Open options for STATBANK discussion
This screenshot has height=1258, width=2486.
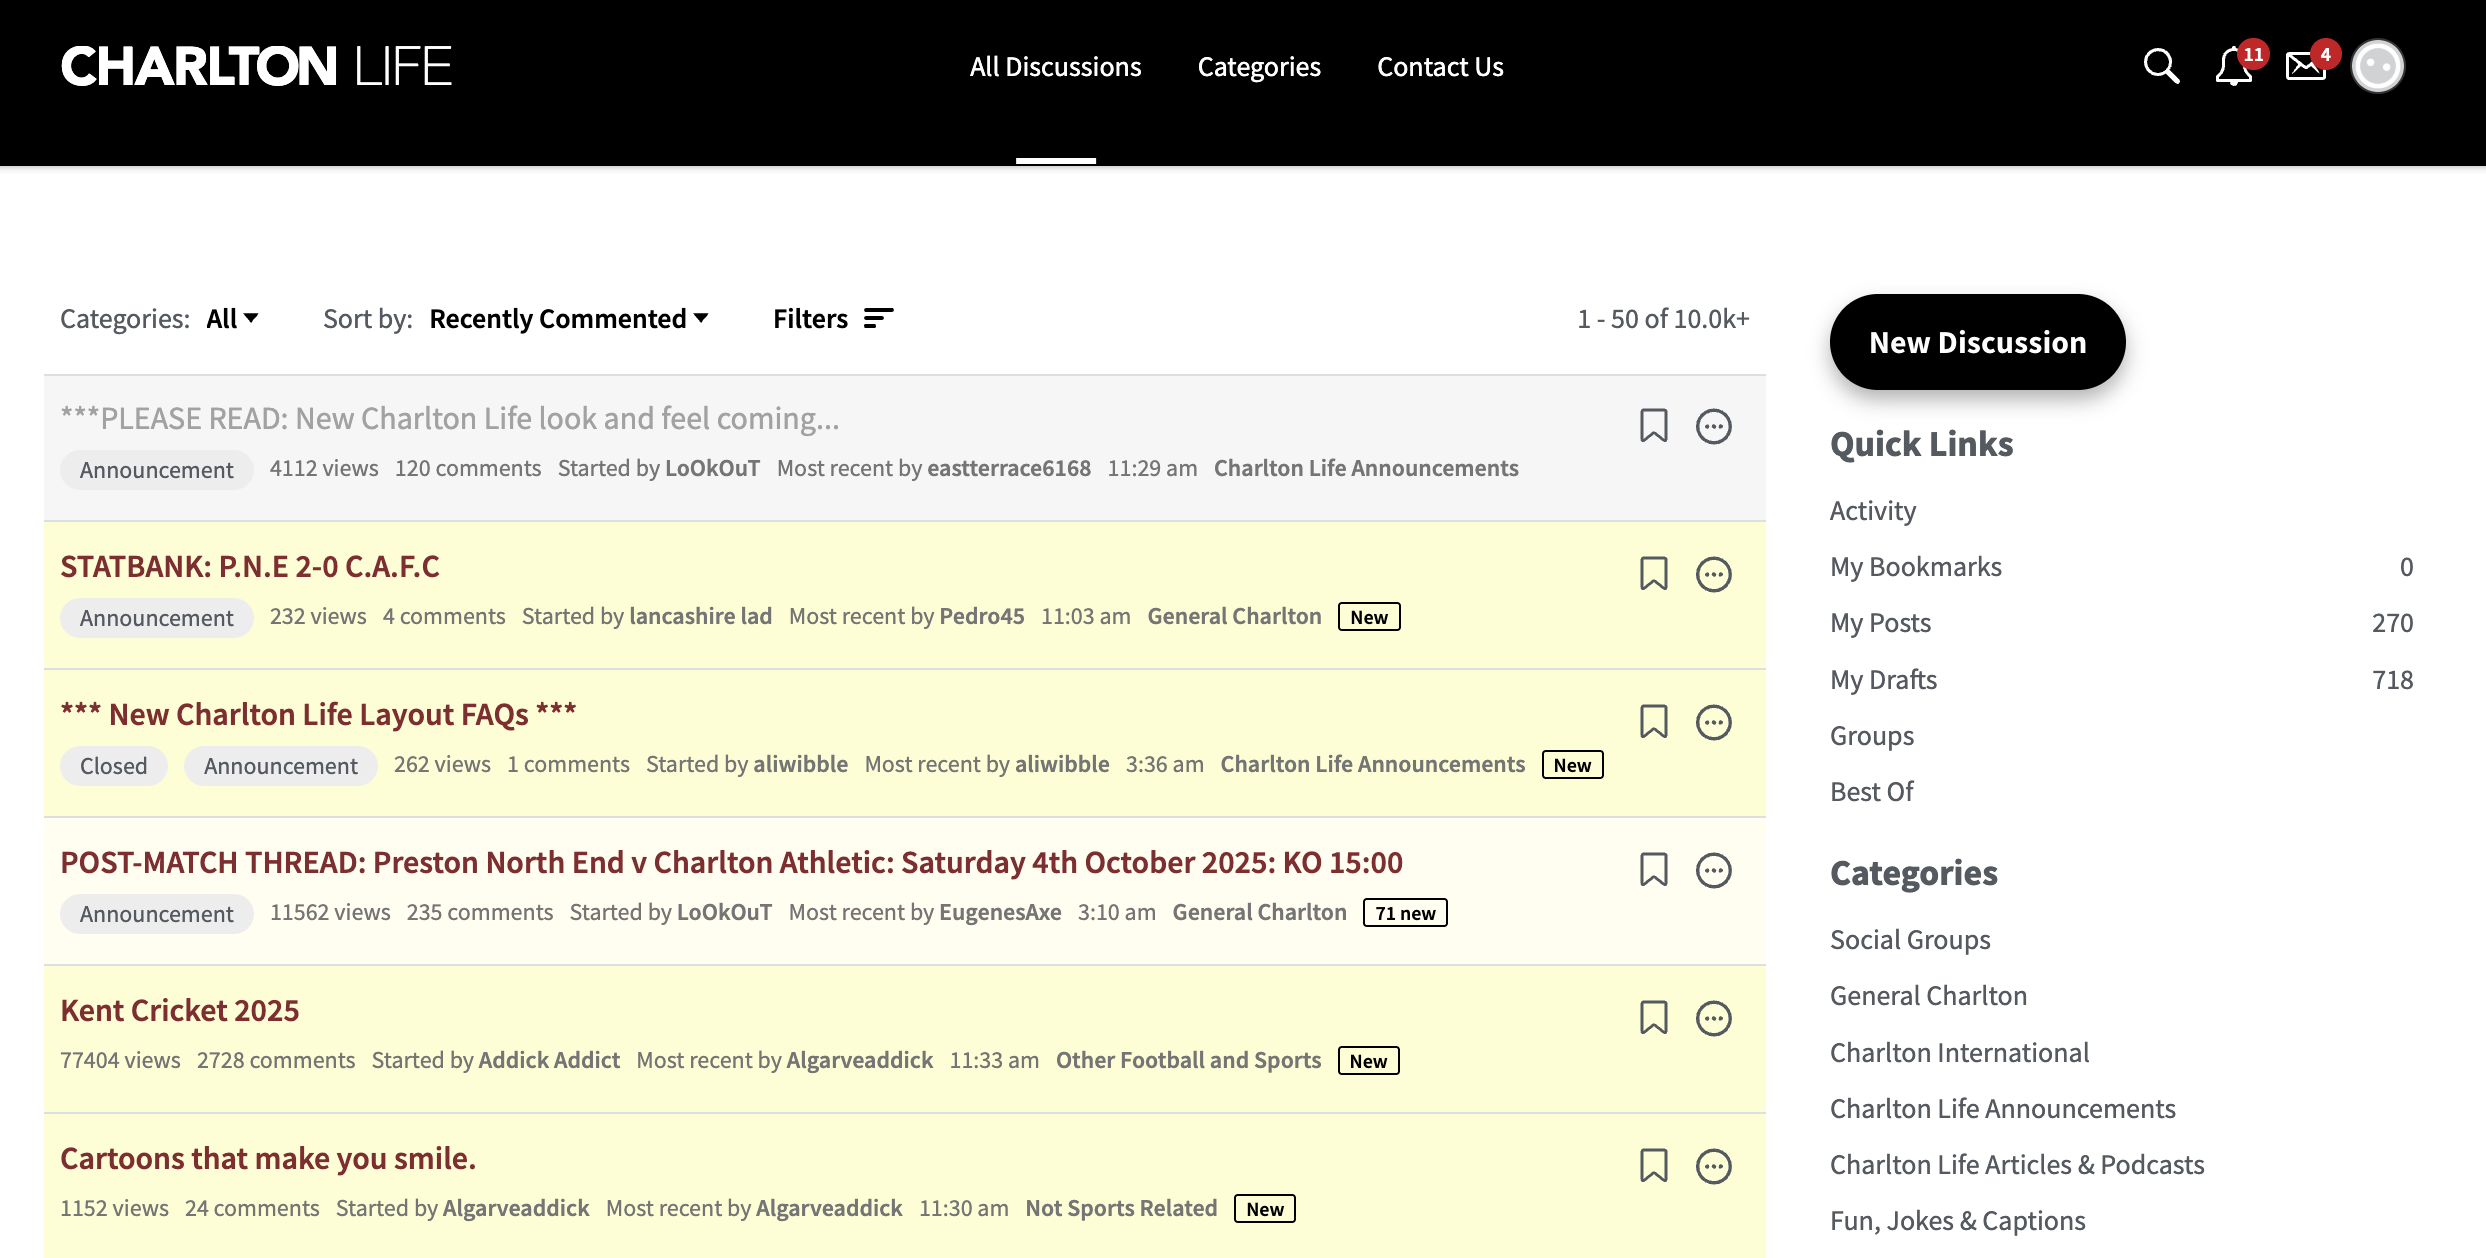pos(1713,574)
